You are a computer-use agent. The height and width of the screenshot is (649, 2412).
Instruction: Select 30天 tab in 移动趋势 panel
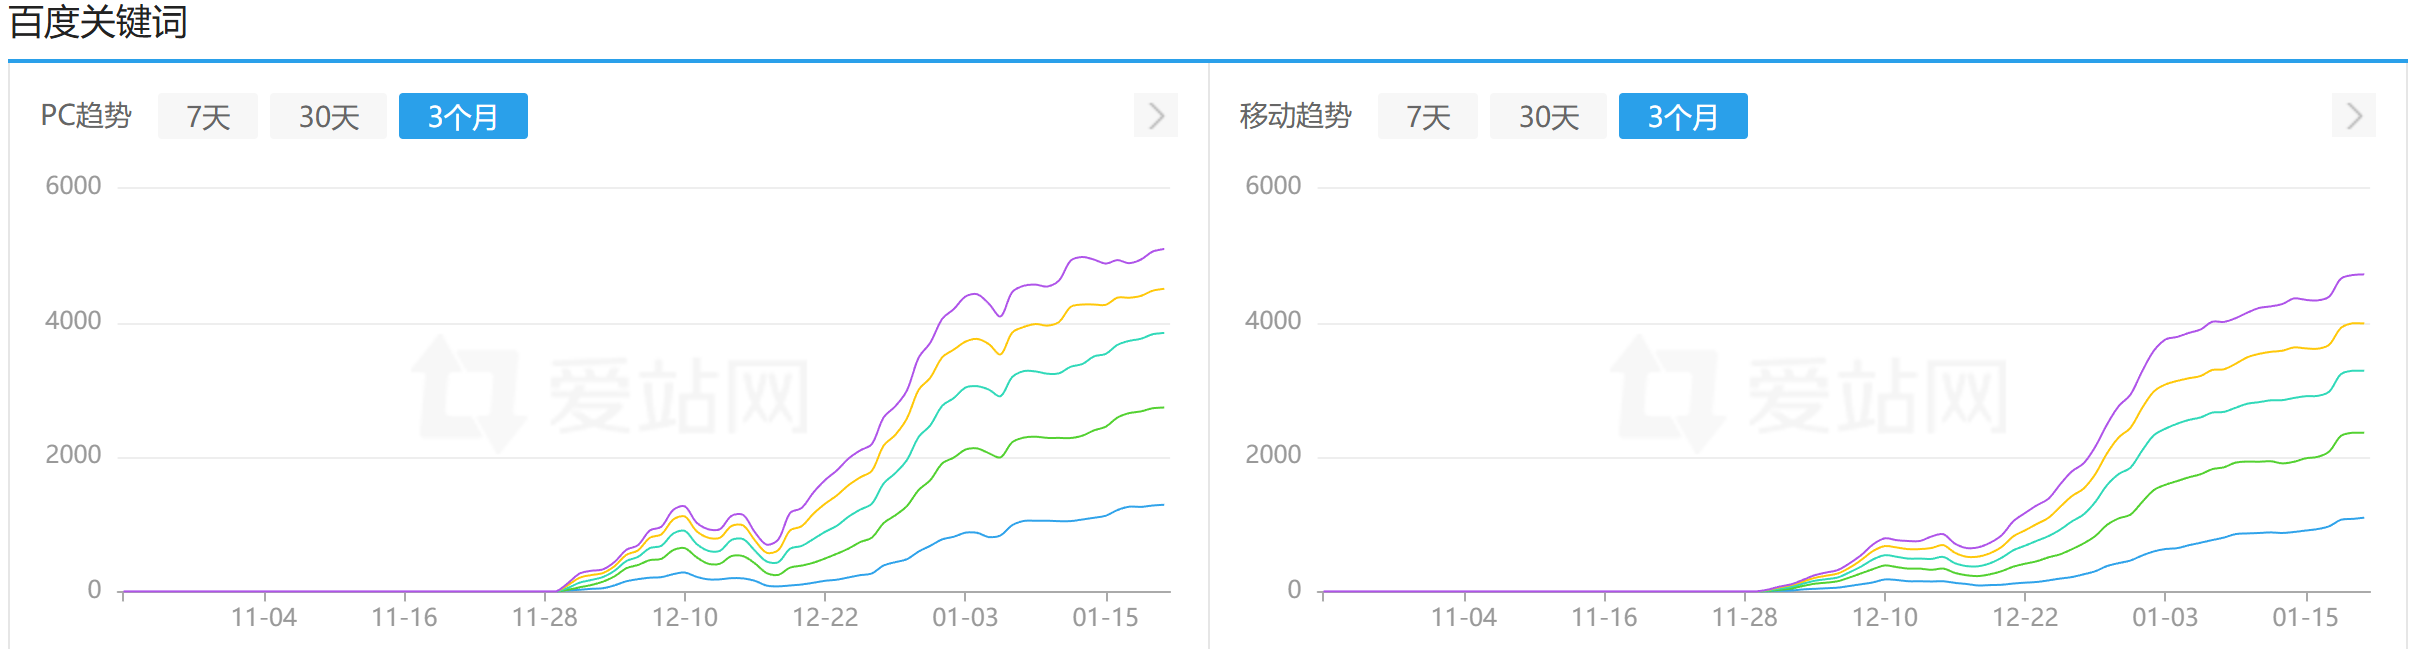(x=1548, y=117)
